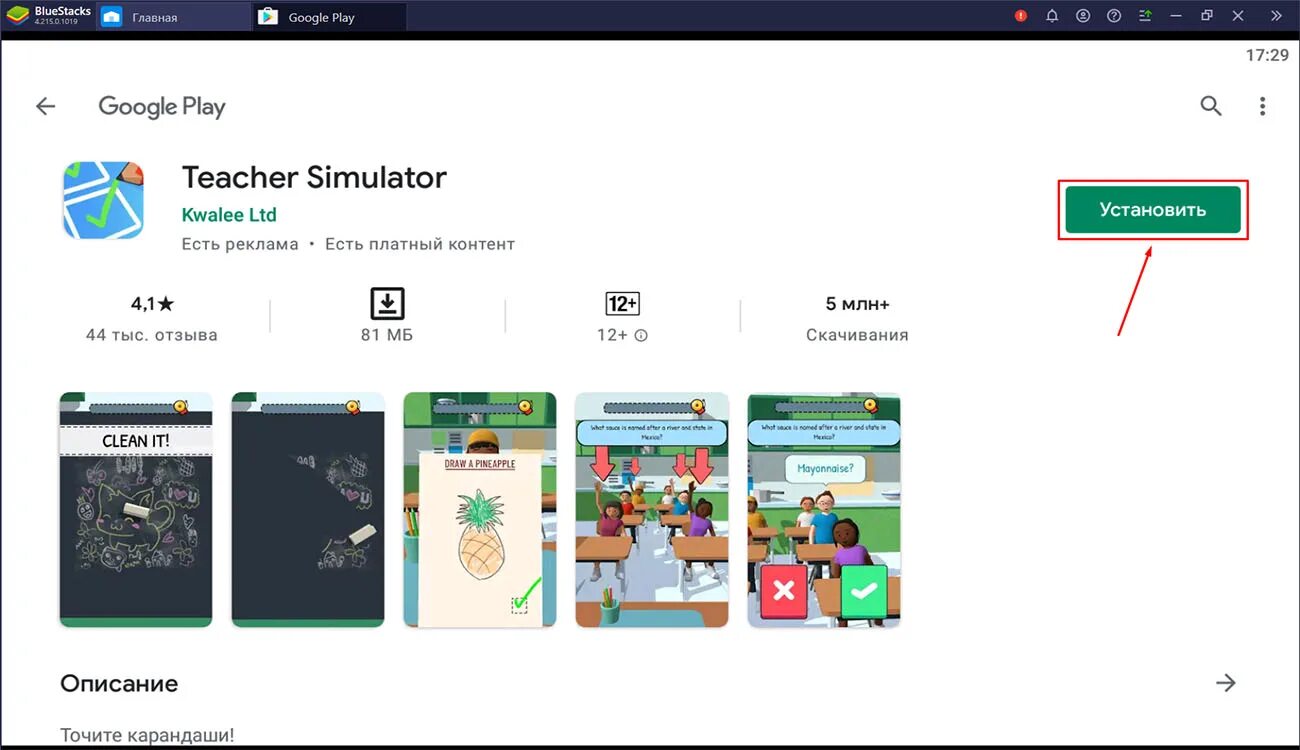
Task: Switch to the Главная tab
Action: click(172, 17)
